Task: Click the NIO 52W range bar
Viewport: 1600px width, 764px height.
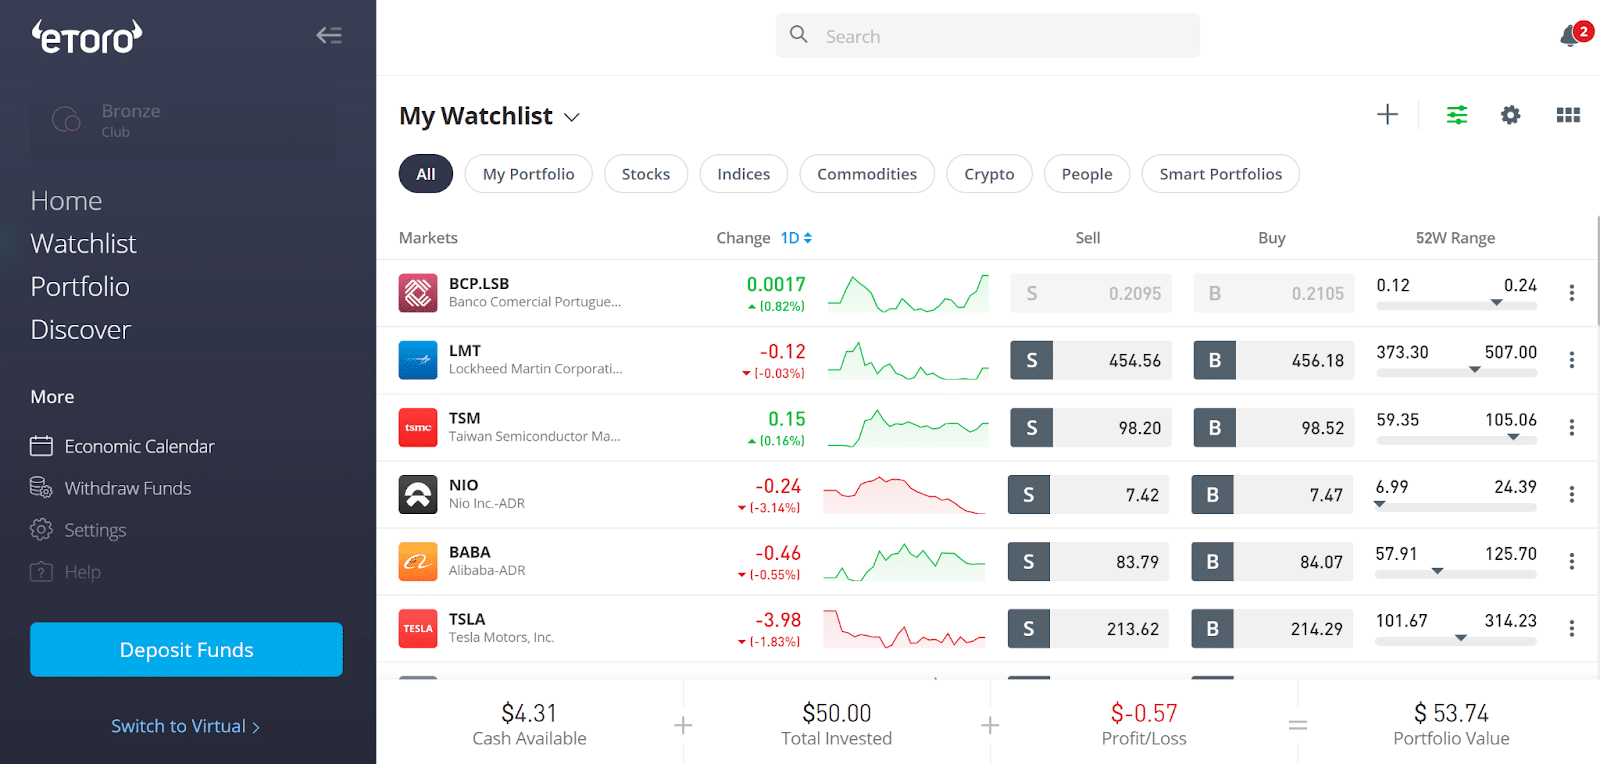Action: (1455, 507)
